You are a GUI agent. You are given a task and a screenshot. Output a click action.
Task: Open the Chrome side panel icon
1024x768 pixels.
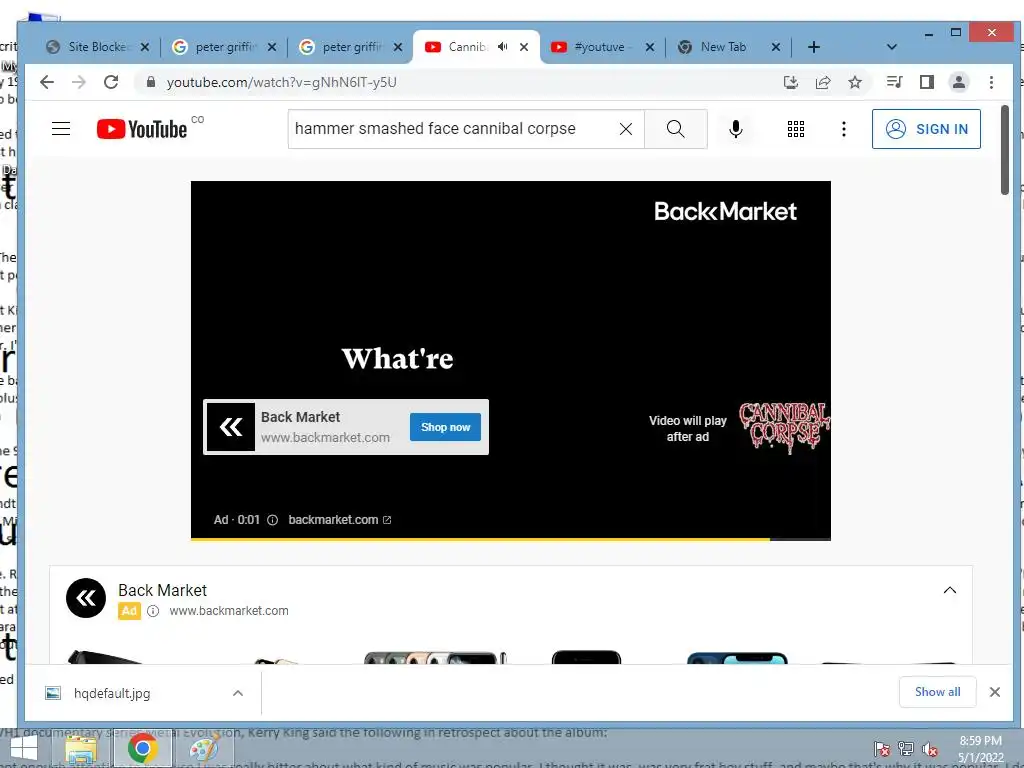coord(927,82)
